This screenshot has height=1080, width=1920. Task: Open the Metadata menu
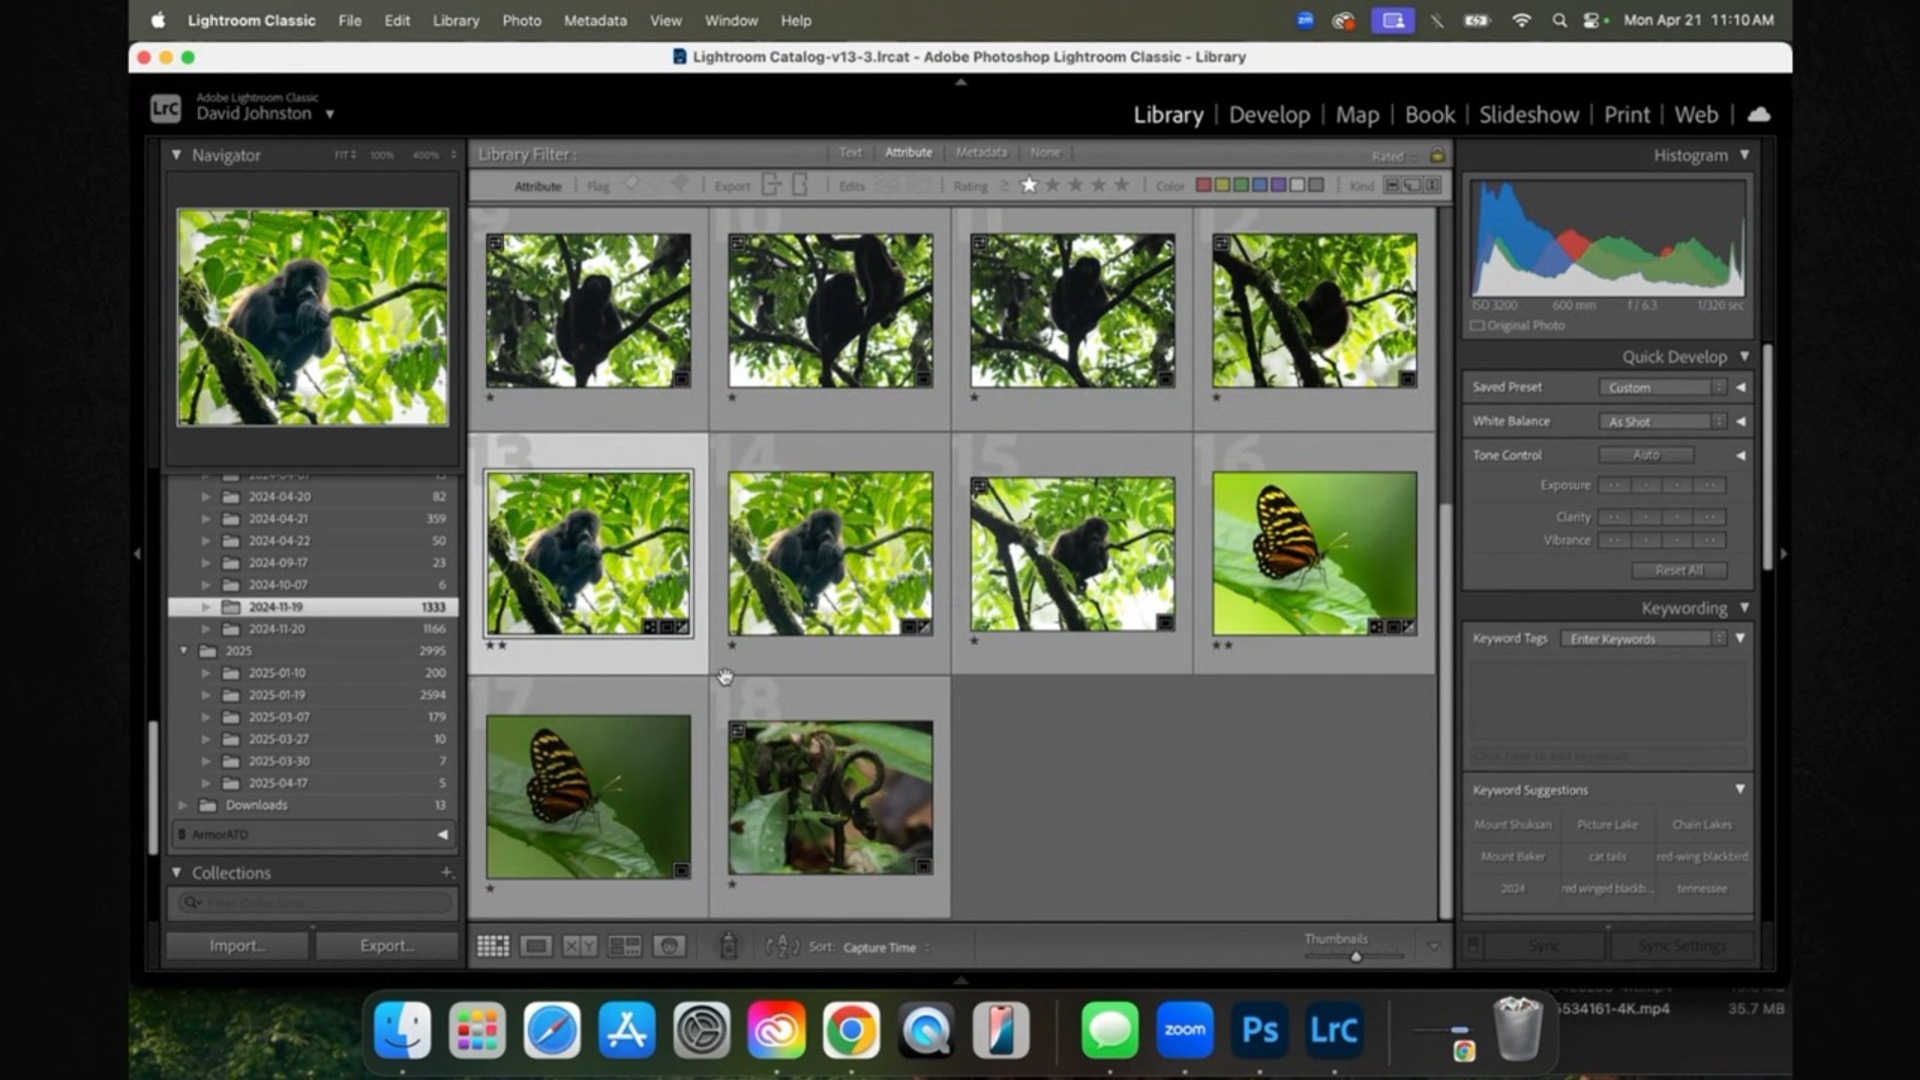(595, 20)
